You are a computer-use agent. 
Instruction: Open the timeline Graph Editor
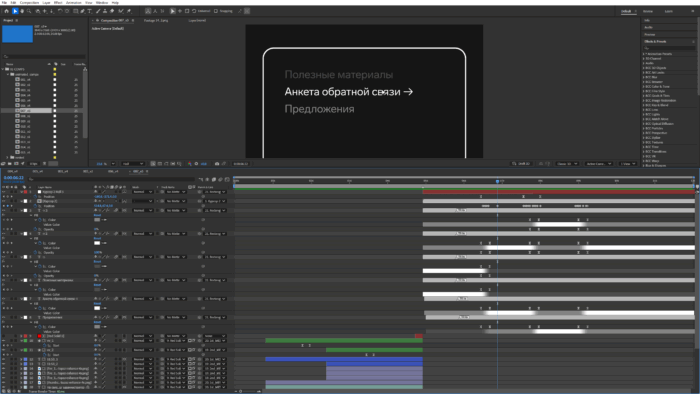[227, 179]
